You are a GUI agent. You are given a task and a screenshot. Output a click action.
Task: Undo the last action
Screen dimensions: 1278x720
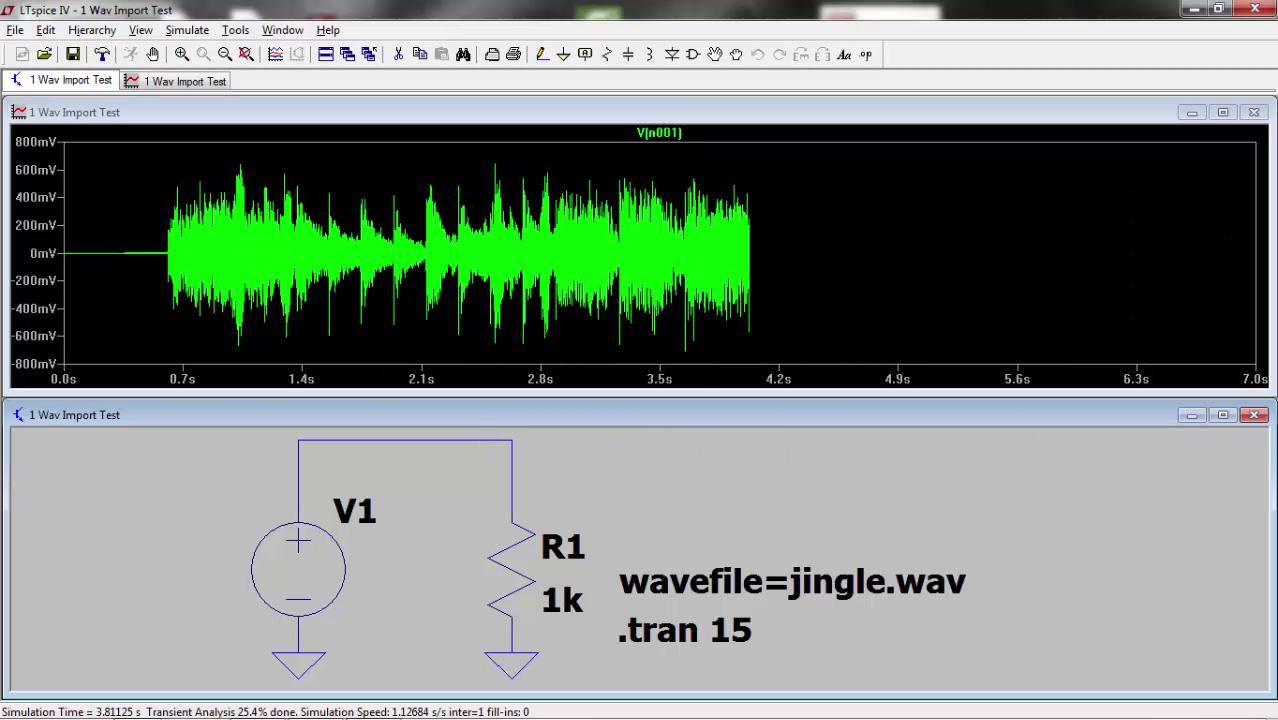pyautogui.click(x=757, y=54)
